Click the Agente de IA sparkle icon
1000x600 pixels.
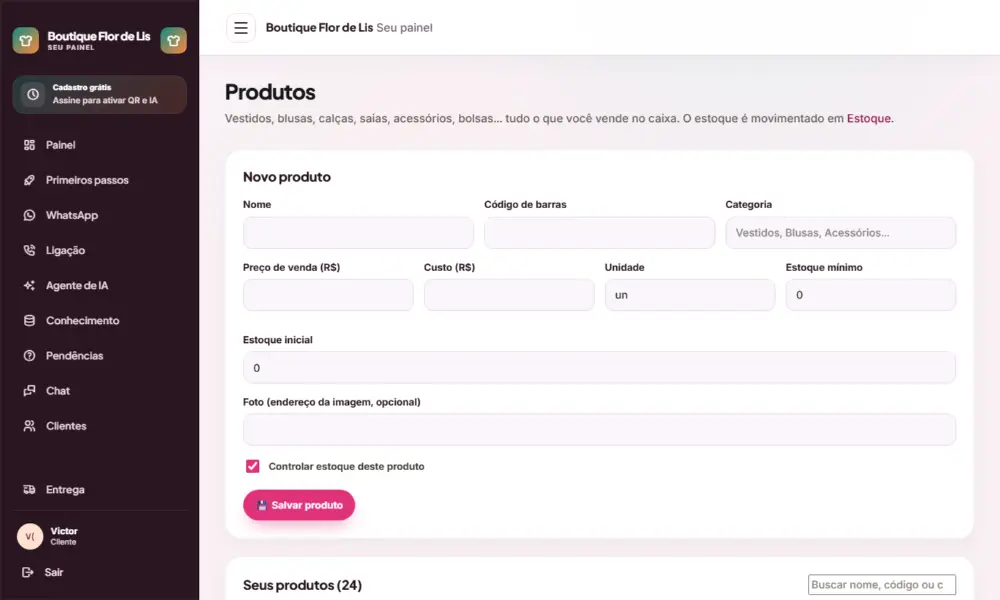pyautogui.click(x=29, y=286)
